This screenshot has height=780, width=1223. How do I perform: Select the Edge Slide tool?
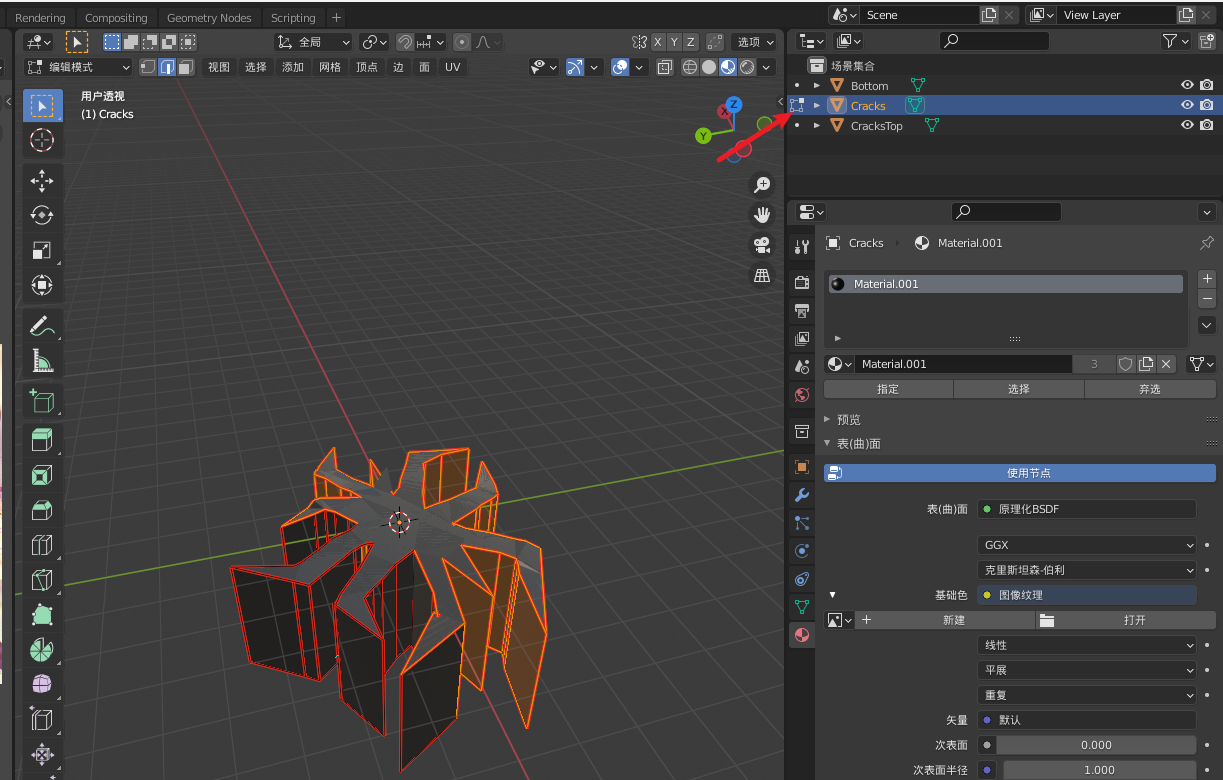click(42, 719)
